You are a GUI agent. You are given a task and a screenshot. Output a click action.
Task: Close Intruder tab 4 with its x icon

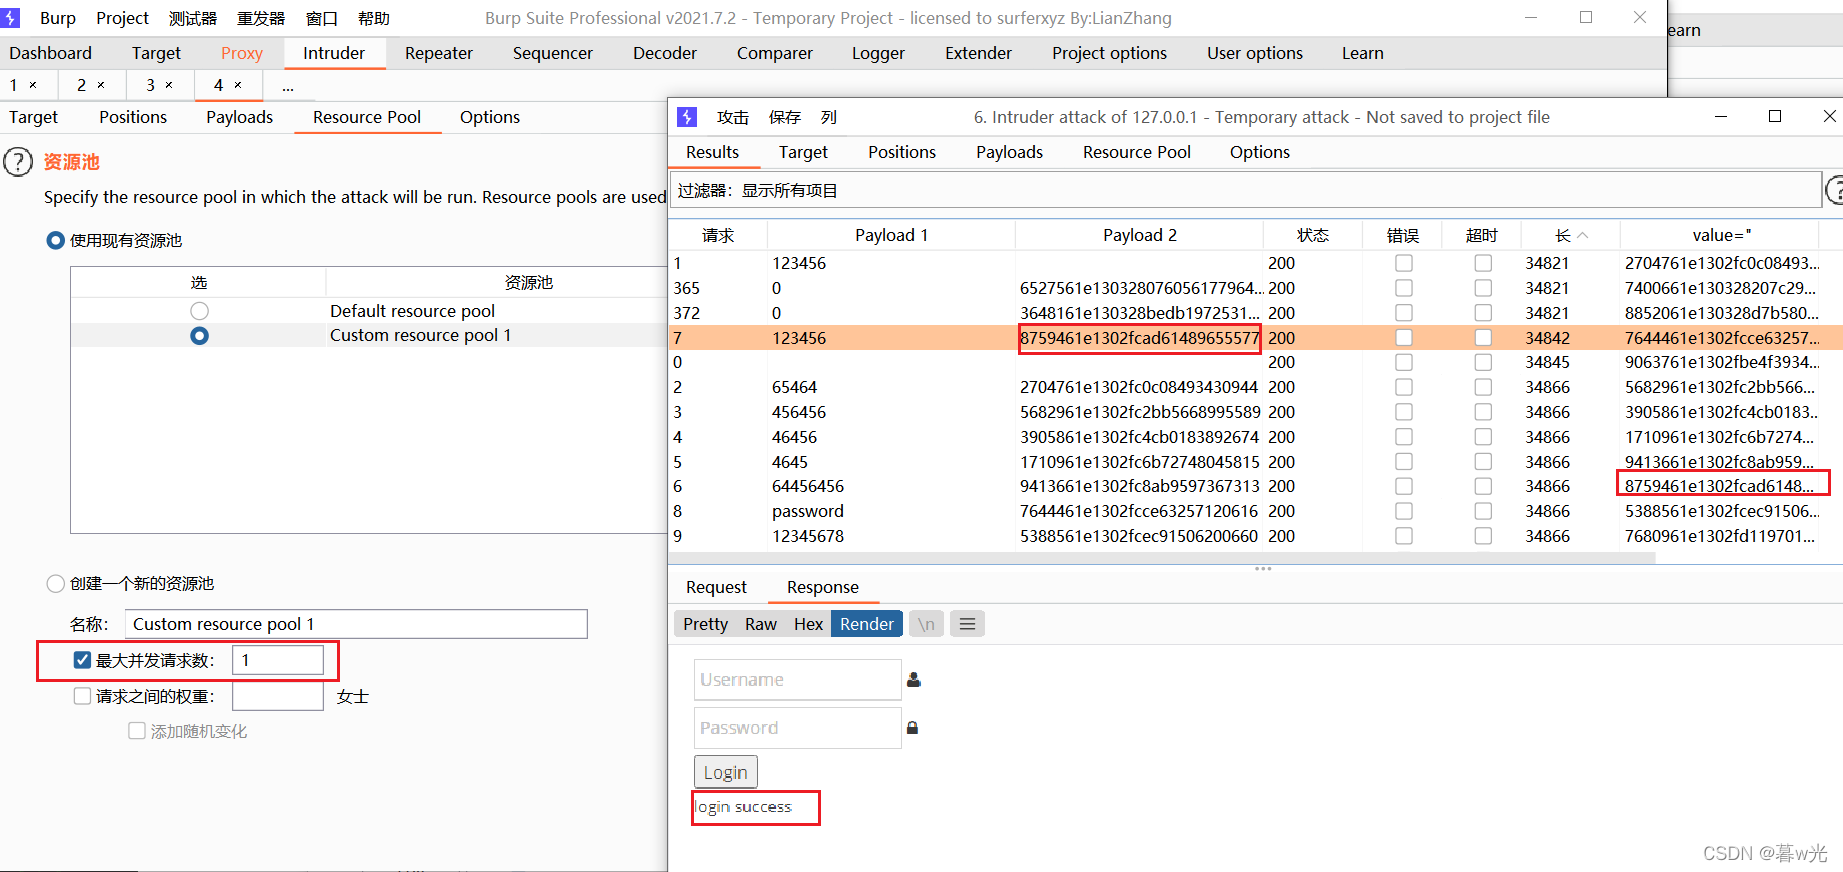pos(238,85)
